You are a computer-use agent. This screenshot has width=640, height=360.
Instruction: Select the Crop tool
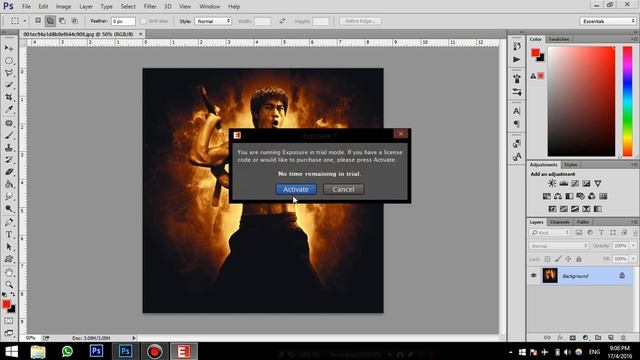coord(9,97)
